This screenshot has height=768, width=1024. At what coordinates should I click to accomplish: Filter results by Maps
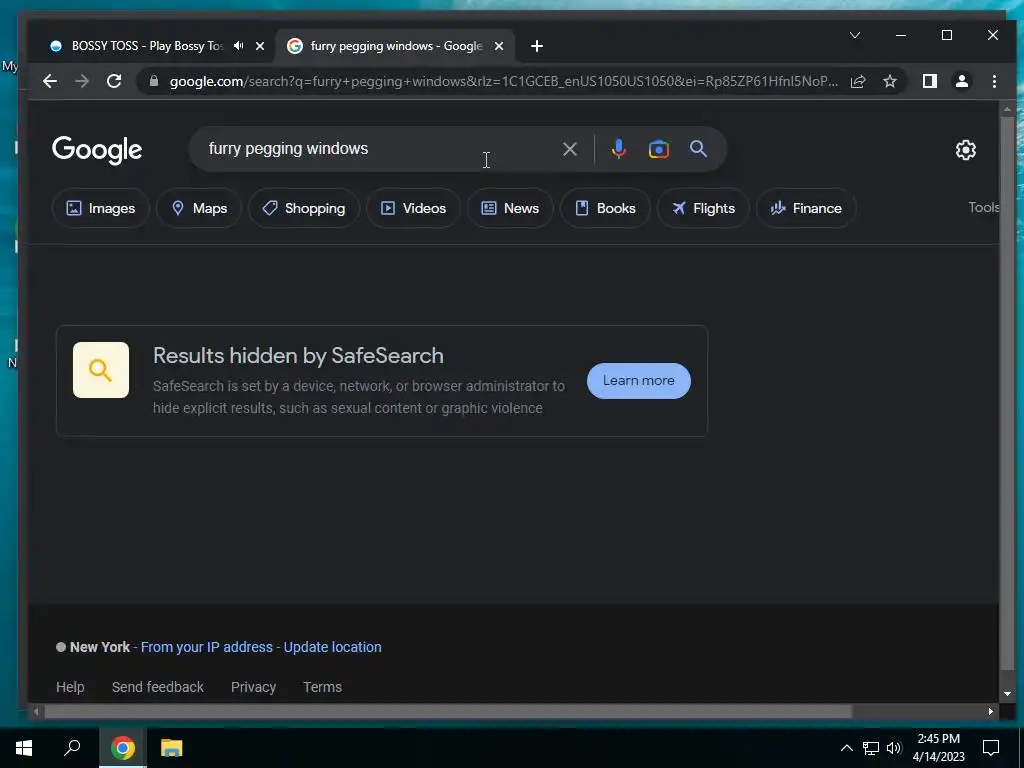click(x=199, y=208)
